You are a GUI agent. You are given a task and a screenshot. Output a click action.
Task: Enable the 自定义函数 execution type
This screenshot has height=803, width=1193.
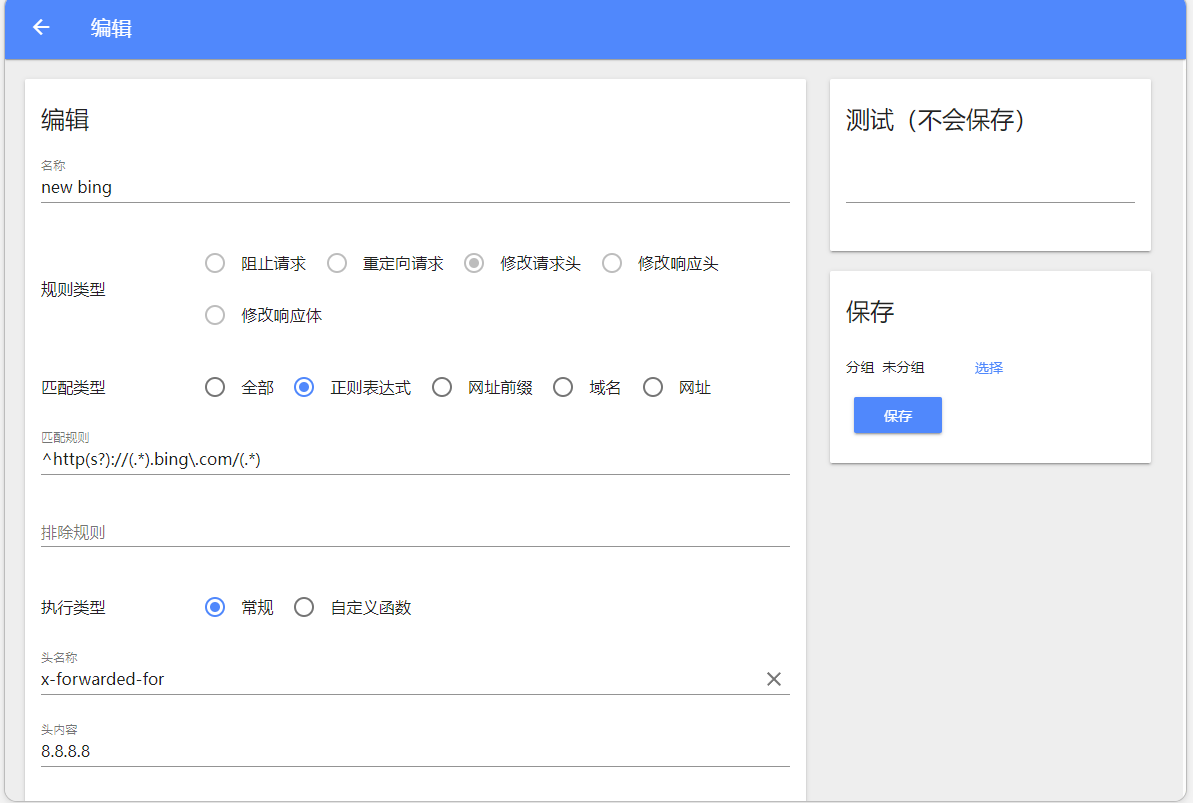pos(304,606)
